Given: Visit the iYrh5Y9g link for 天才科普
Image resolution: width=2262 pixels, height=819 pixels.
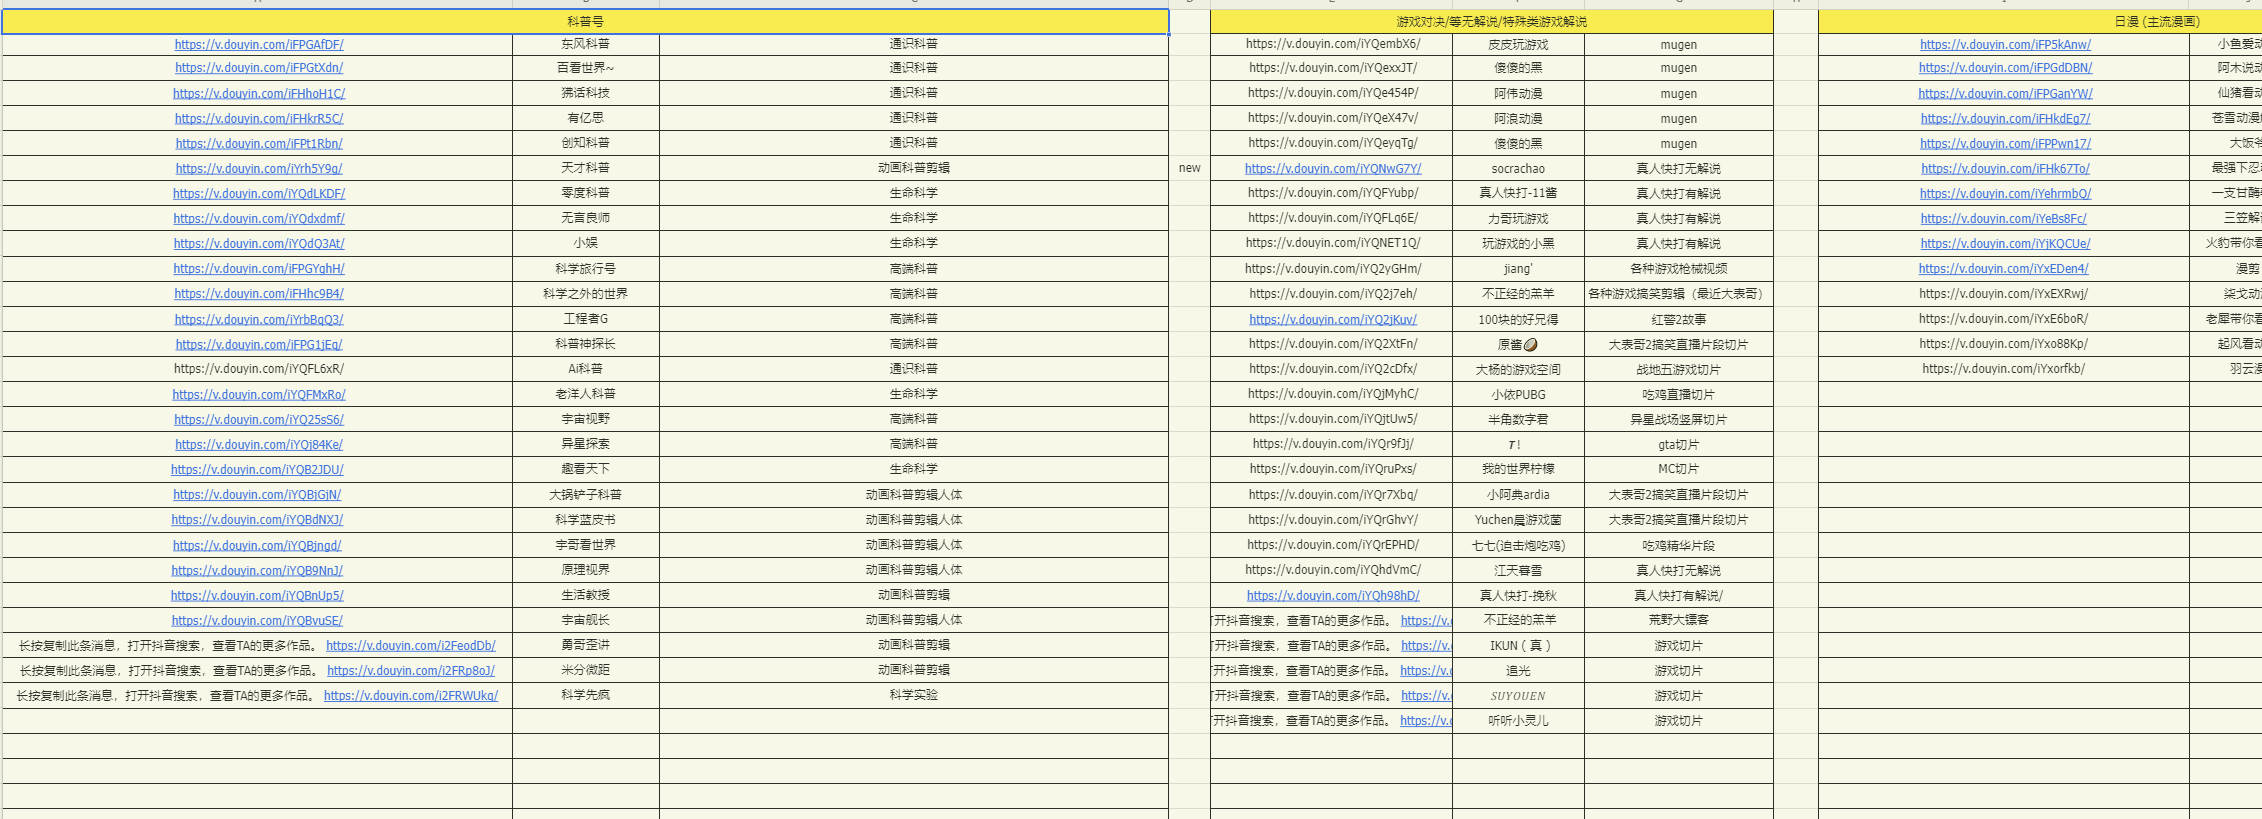Looking at the screenshot, I should tap(259, 168).
